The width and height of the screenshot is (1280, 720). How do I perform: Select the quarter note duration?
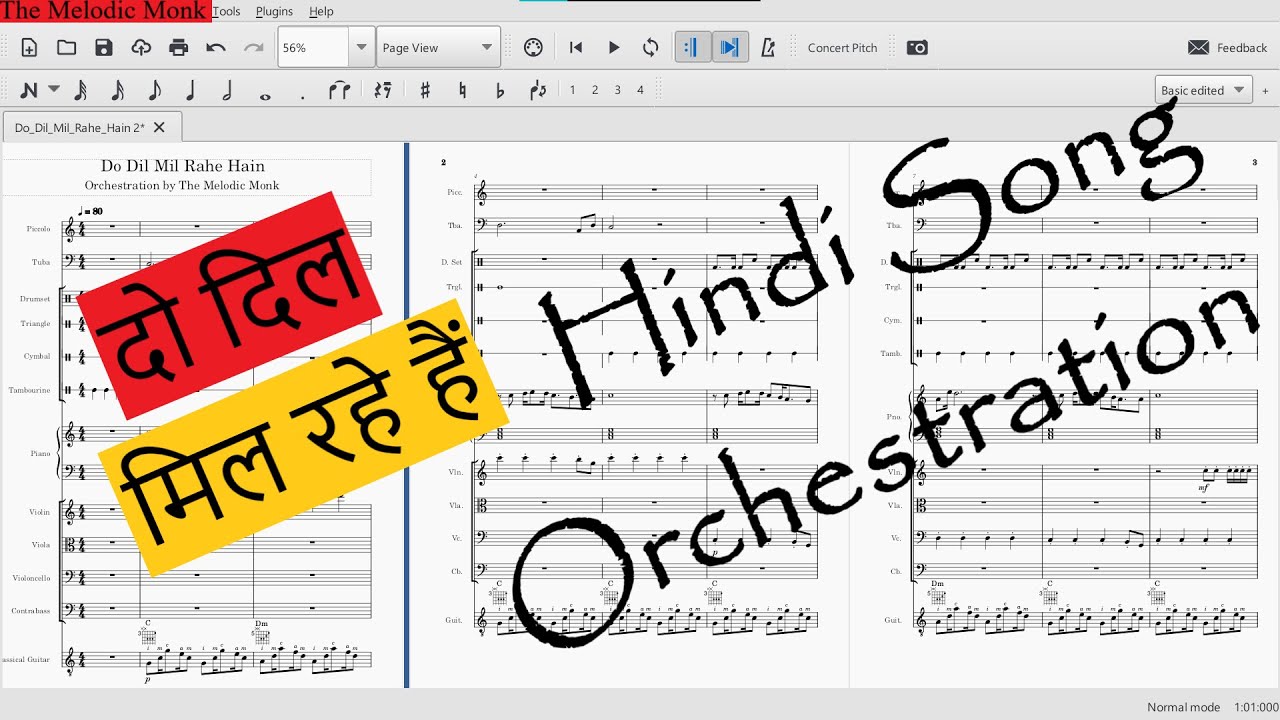[190, 90]
